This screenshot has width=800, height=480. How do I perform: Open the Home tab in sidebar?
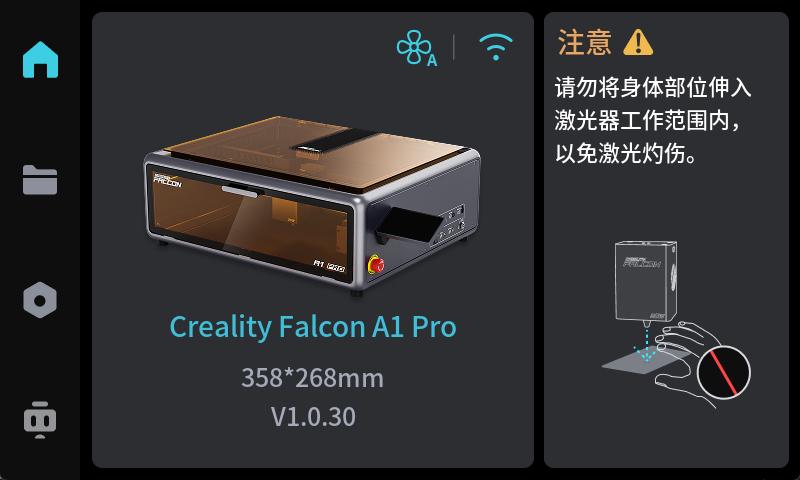tap(40, 60)
